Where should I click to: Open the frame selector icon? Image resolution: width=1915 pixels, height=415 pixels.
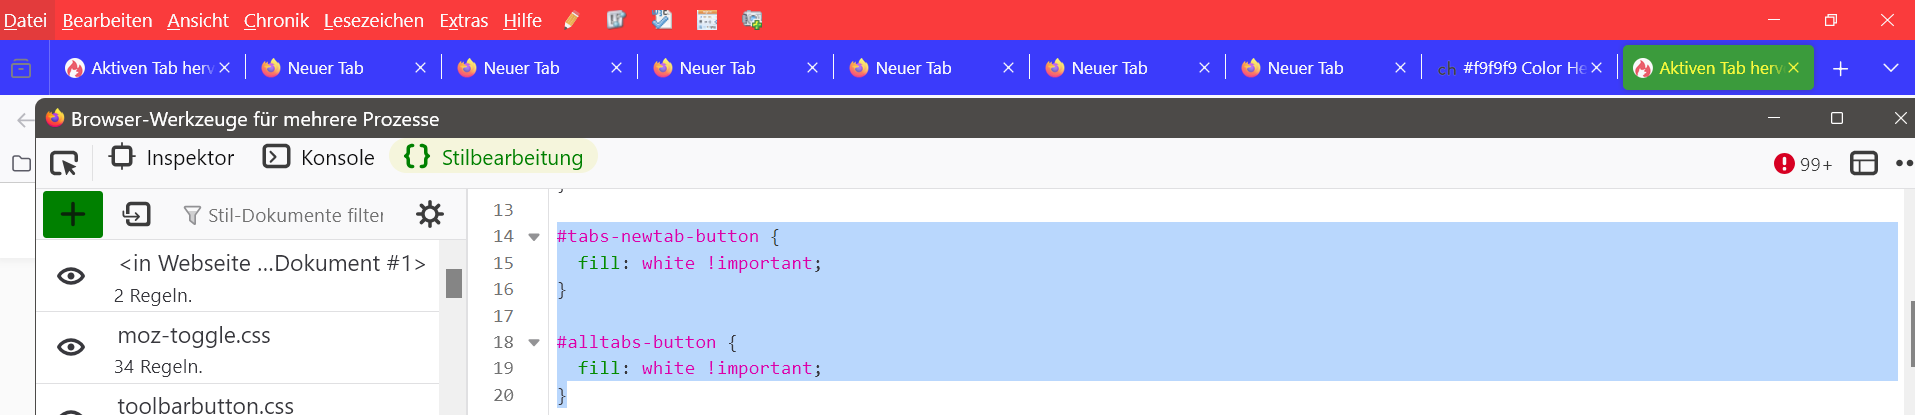point(1864,163)
